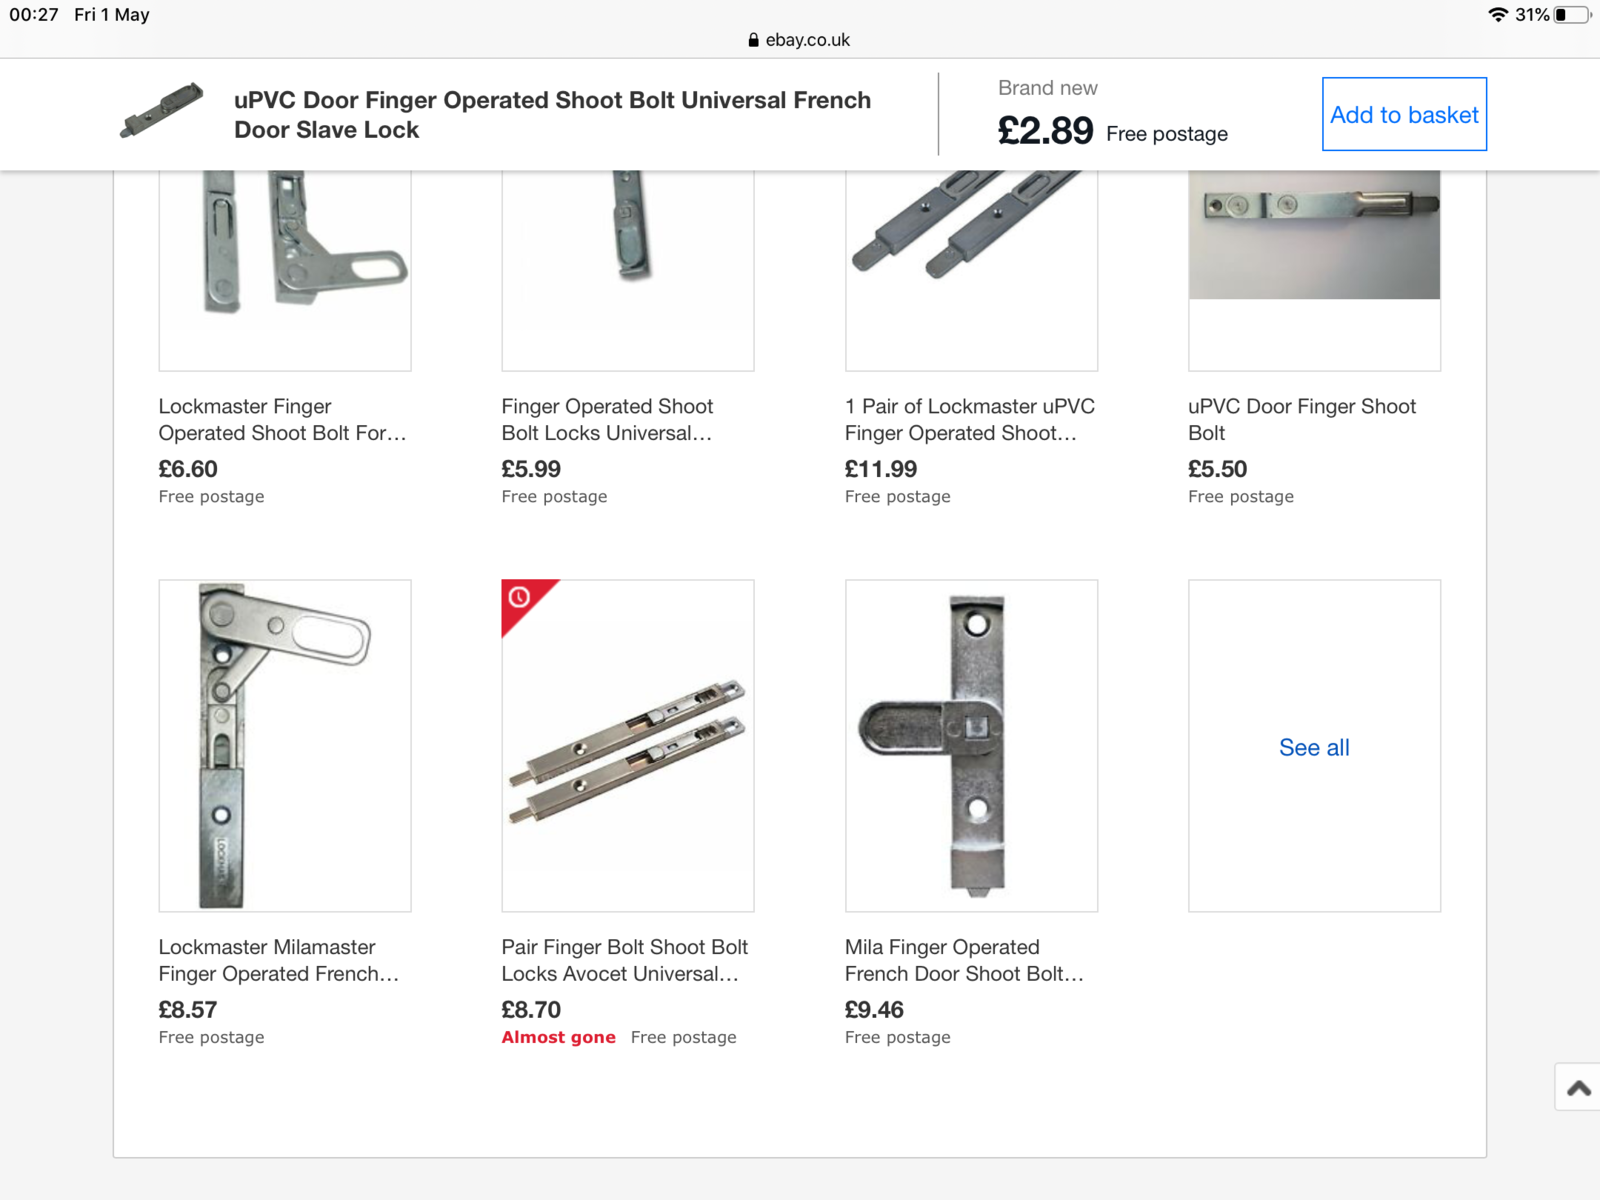Click the scroll-to-top arrow button
The height and width of the screenshot is (1200, 1600).
tap(1578, 1088)
